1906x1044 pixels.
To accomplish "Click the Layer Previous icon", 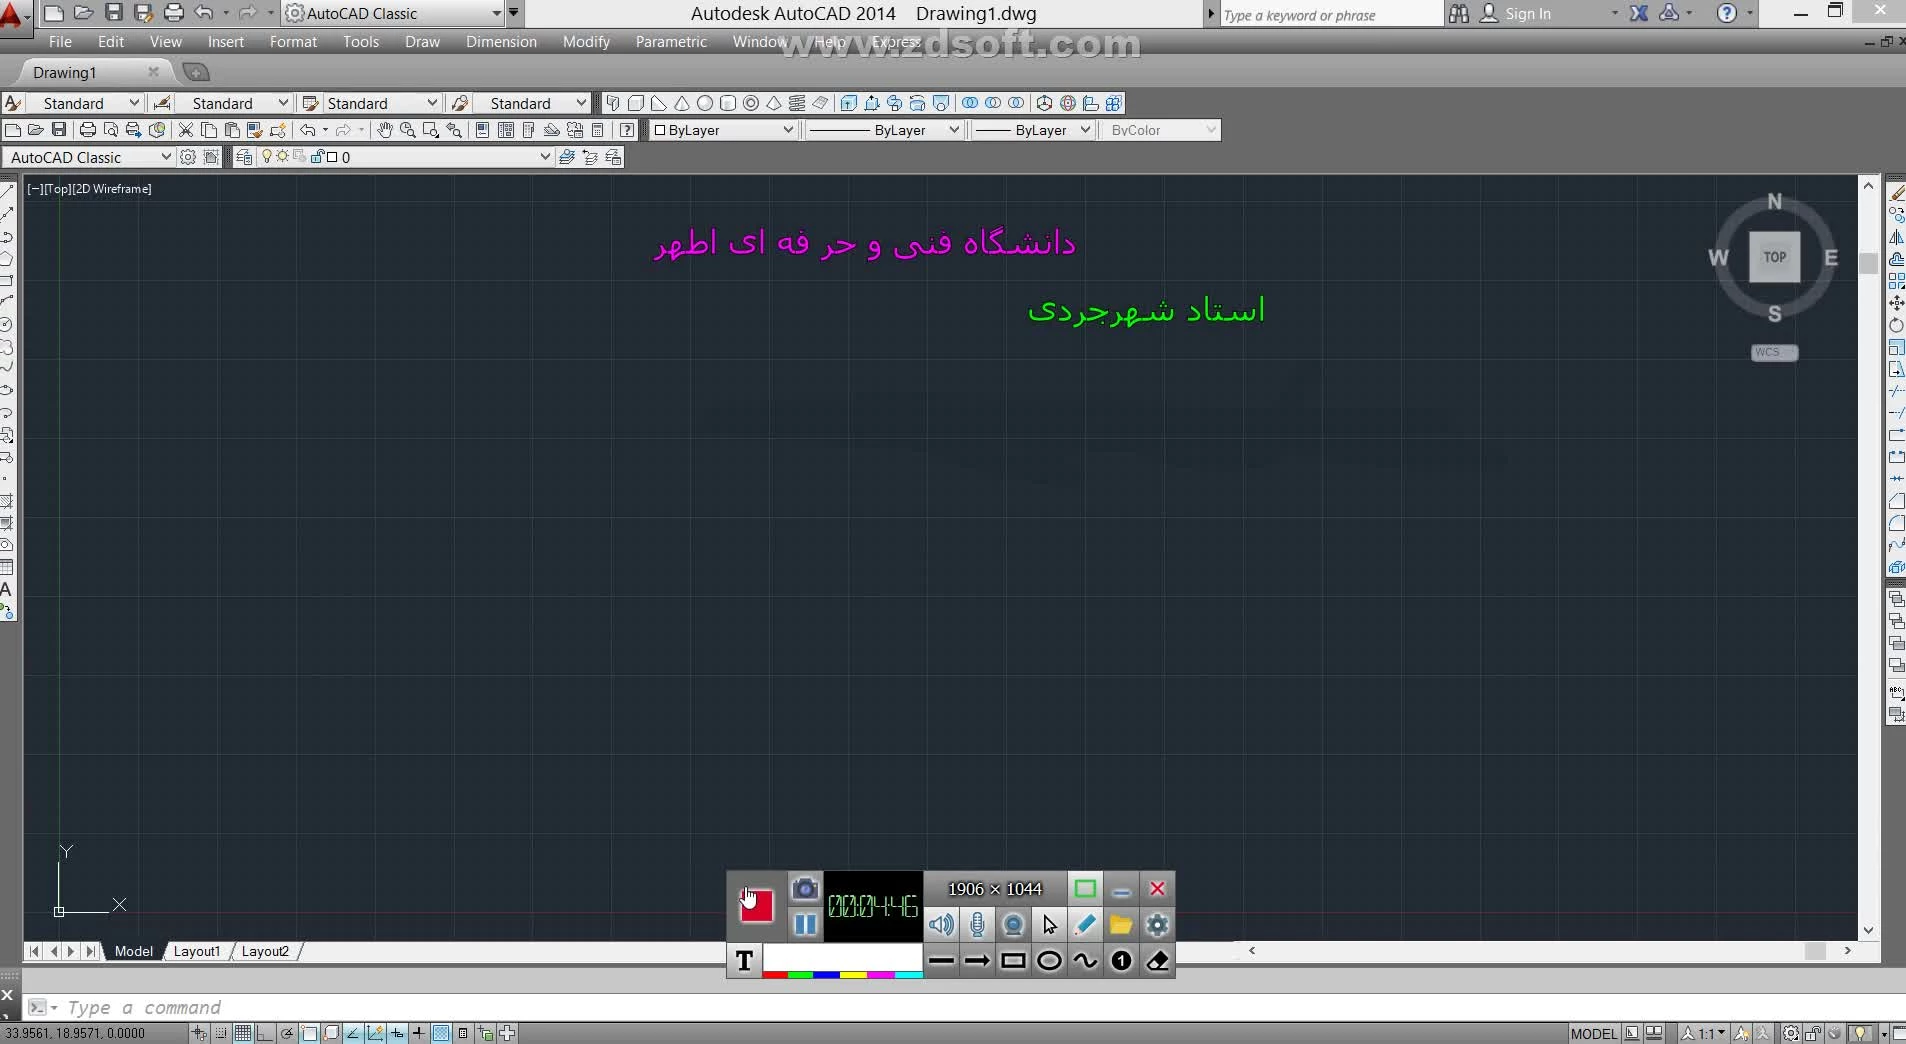I will pos(590,157).
